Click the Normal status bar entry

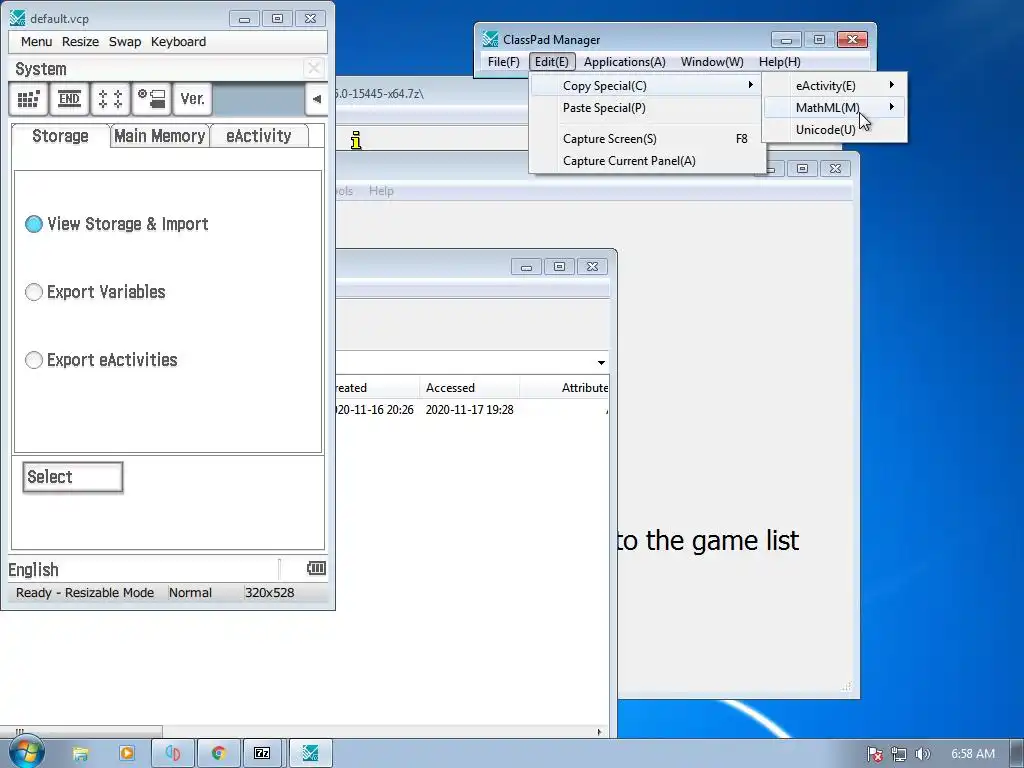190,593
